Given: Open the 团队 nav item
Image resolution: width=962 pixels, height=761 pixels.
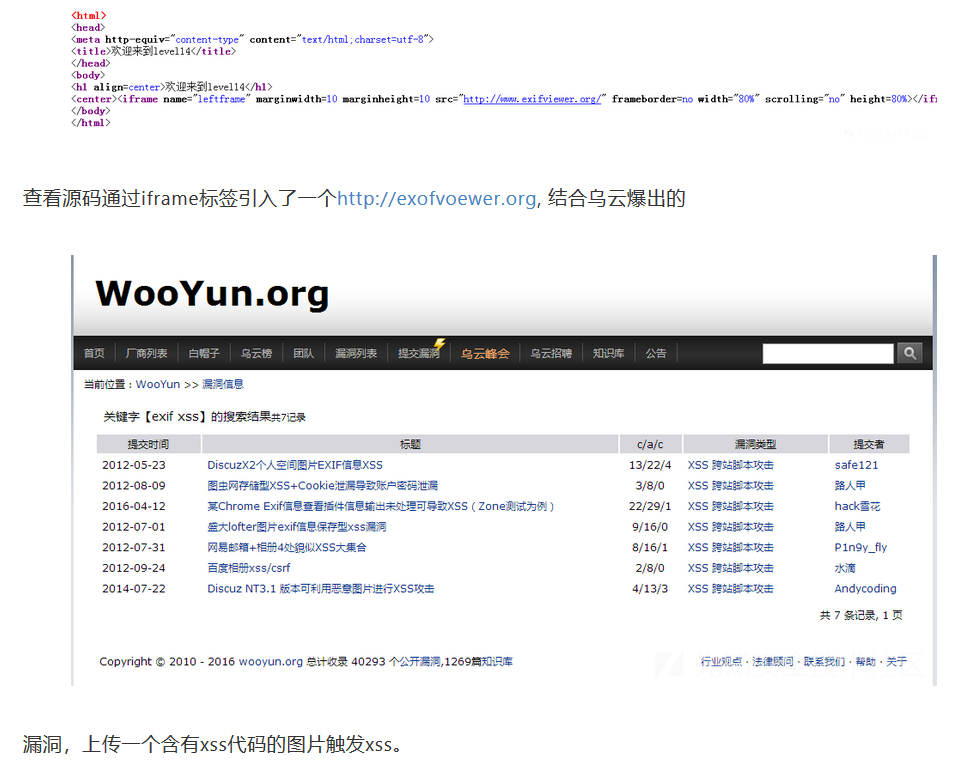Looking at the screenshot, I should click(303, 353).
